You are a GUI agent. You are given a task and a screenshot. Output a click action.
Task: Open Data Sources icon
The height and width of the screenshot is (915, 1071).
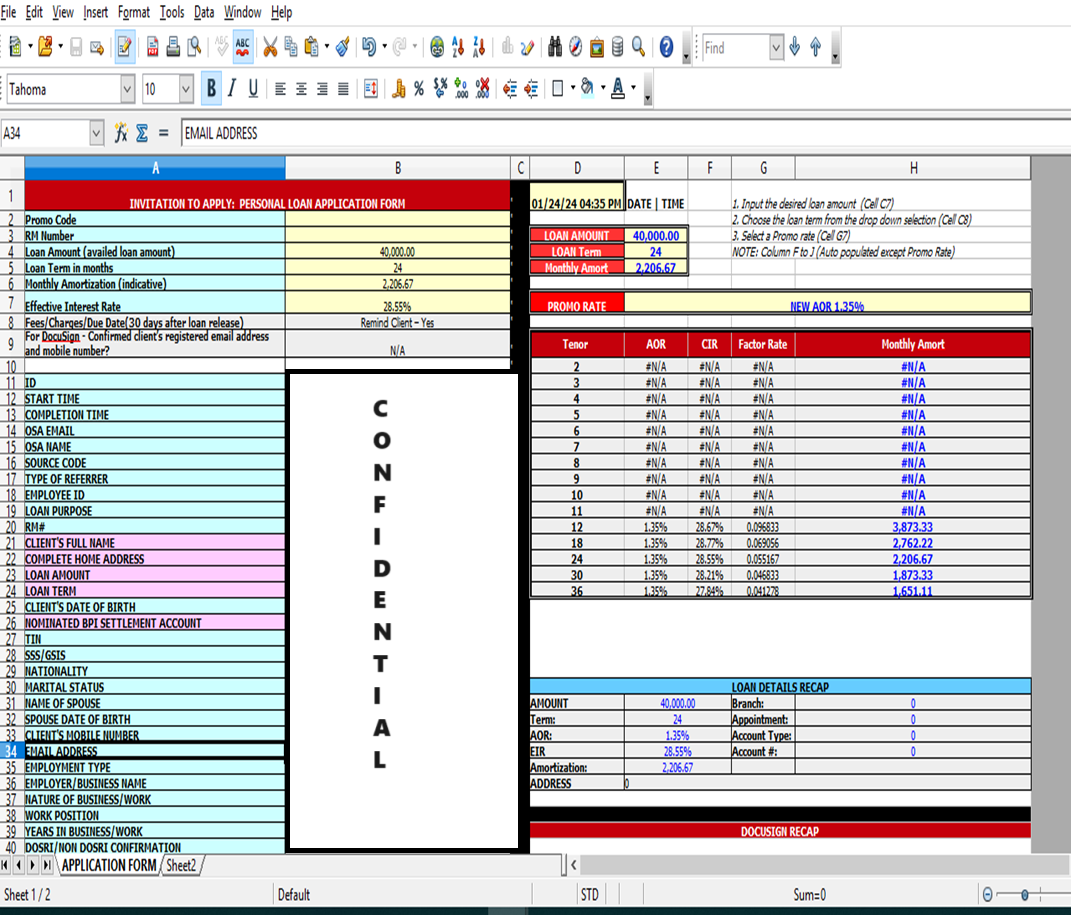coord(617,47)
